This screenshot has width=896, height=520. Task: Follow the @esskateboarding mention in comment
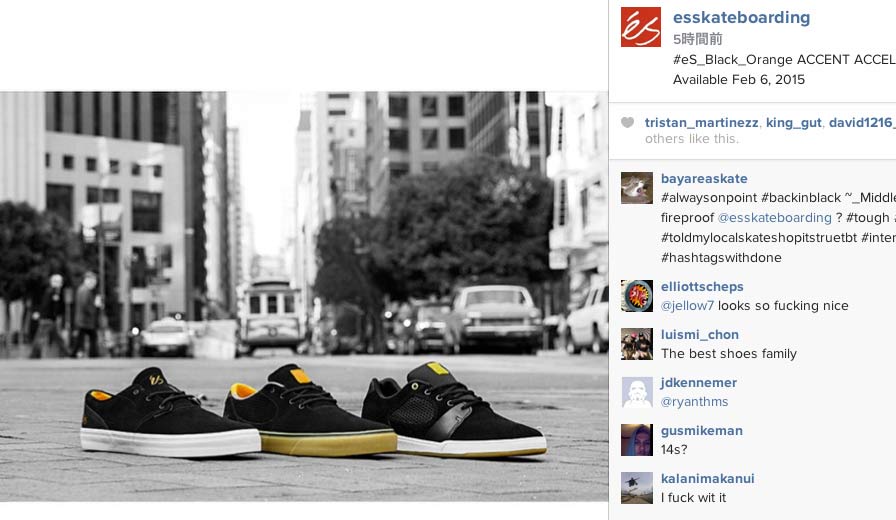point(774,218)
